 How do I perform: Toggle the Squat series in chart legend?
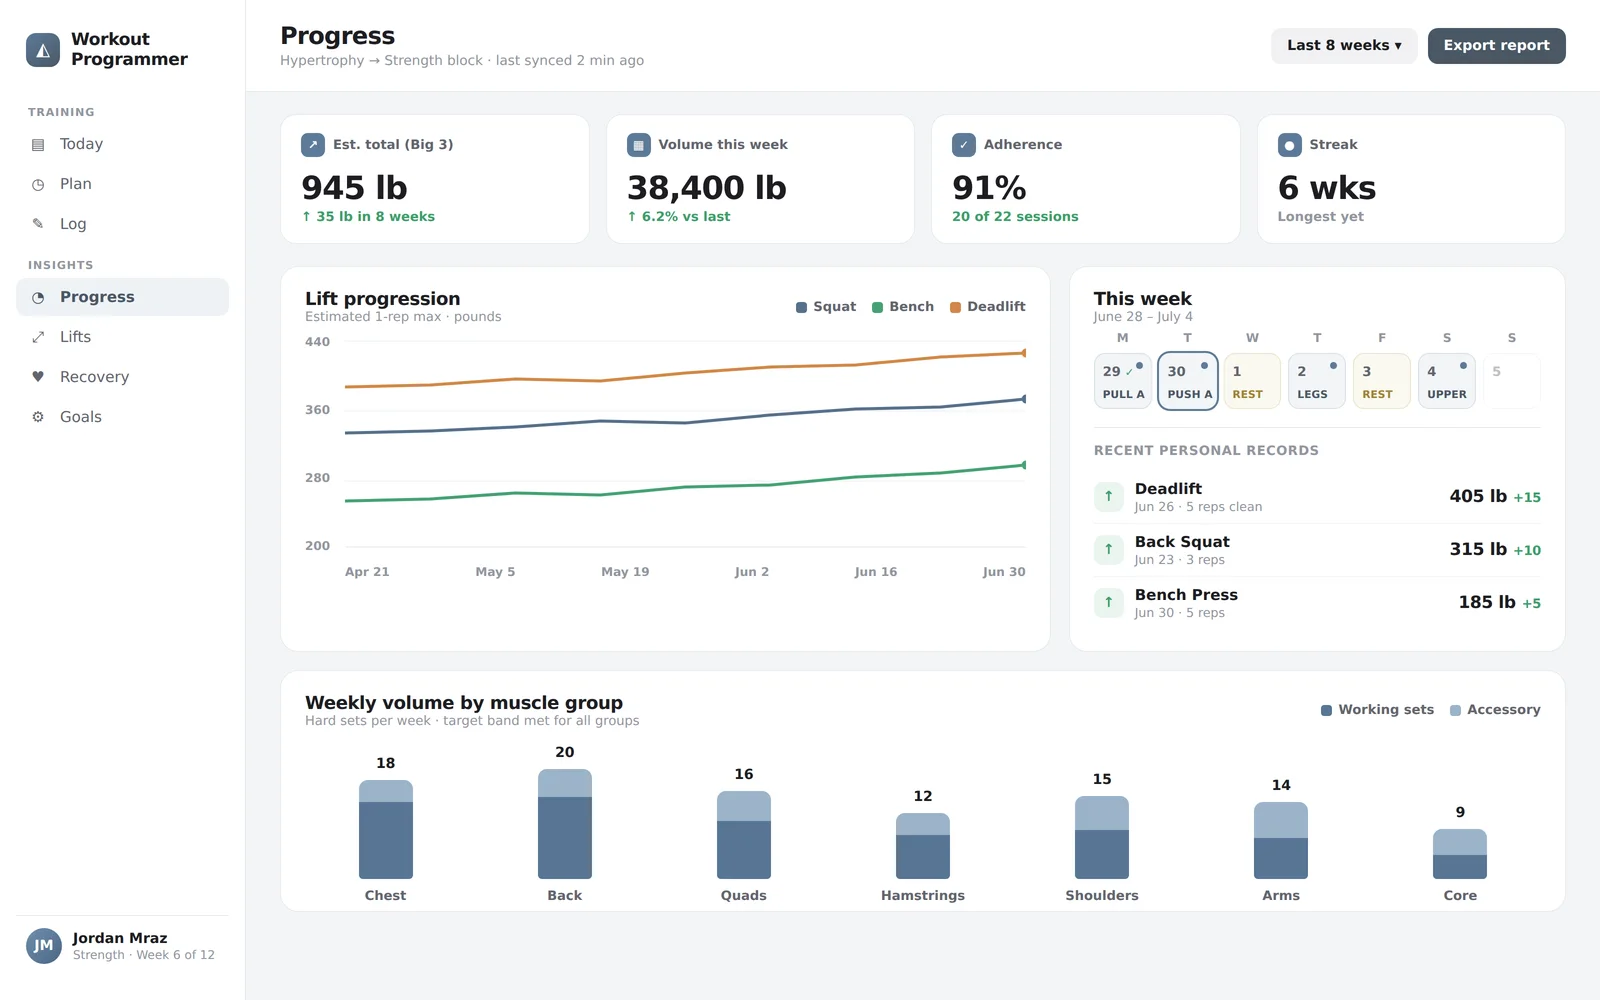click(x=826, y=307)
